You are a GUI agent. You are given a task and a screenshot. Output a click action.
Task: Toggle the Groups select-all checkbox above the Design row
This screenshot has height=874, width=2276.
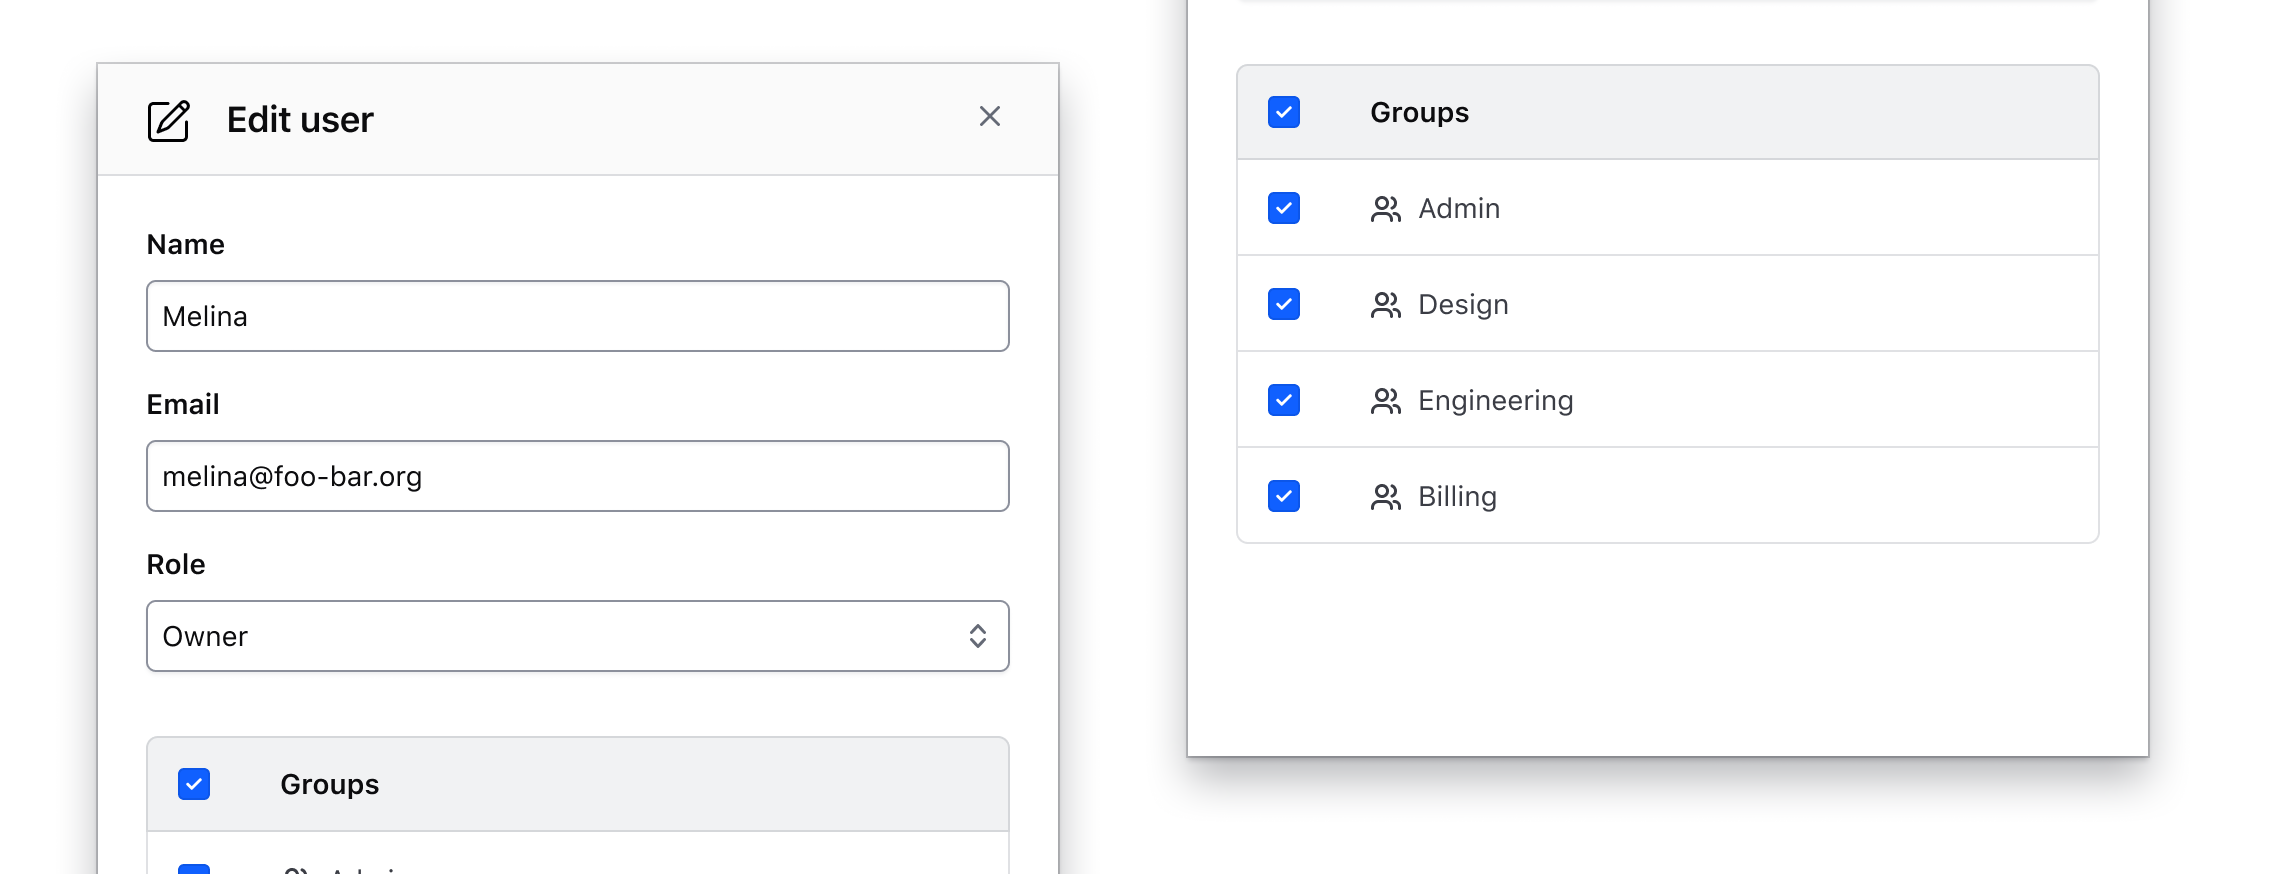coord(1284,112)
